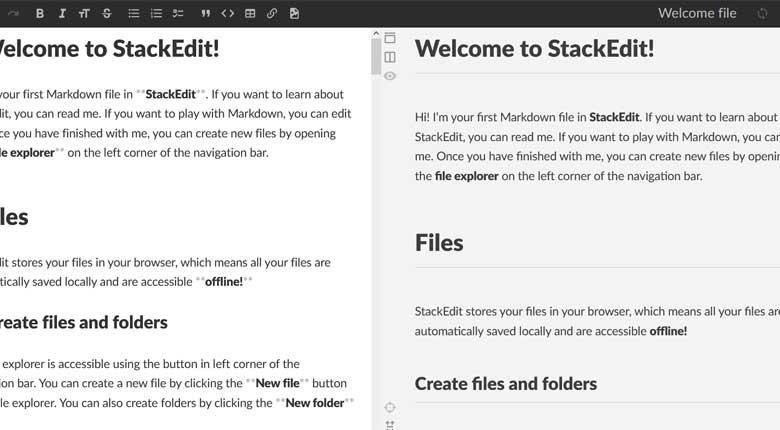Toggle reader mode eye icon
Viewport: 780px width, 430px height.
pos(390,76)
